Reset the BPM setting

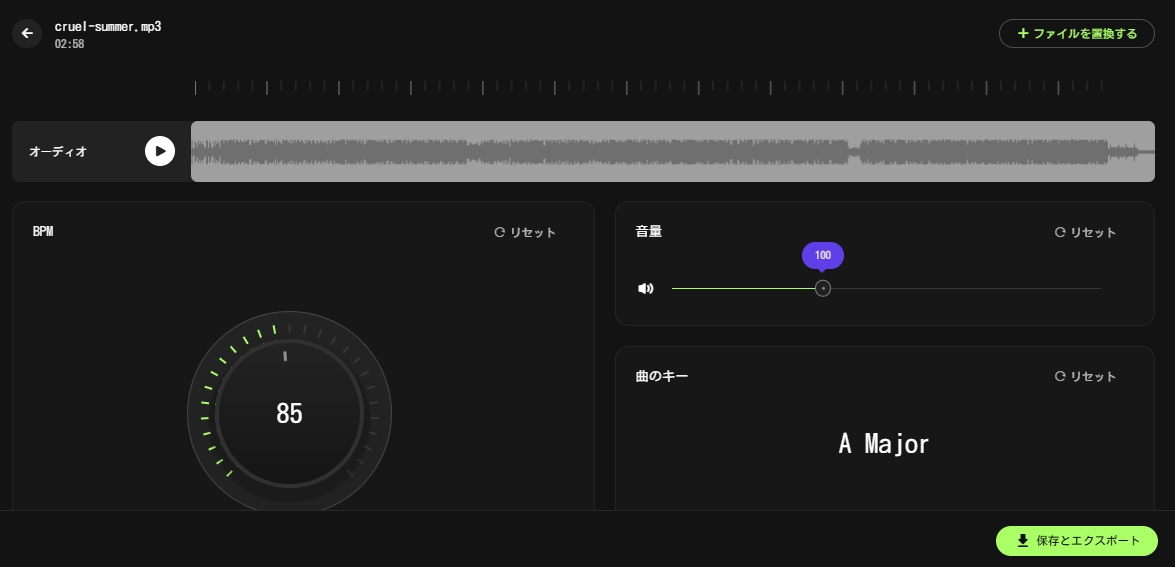tap(525, 232)
